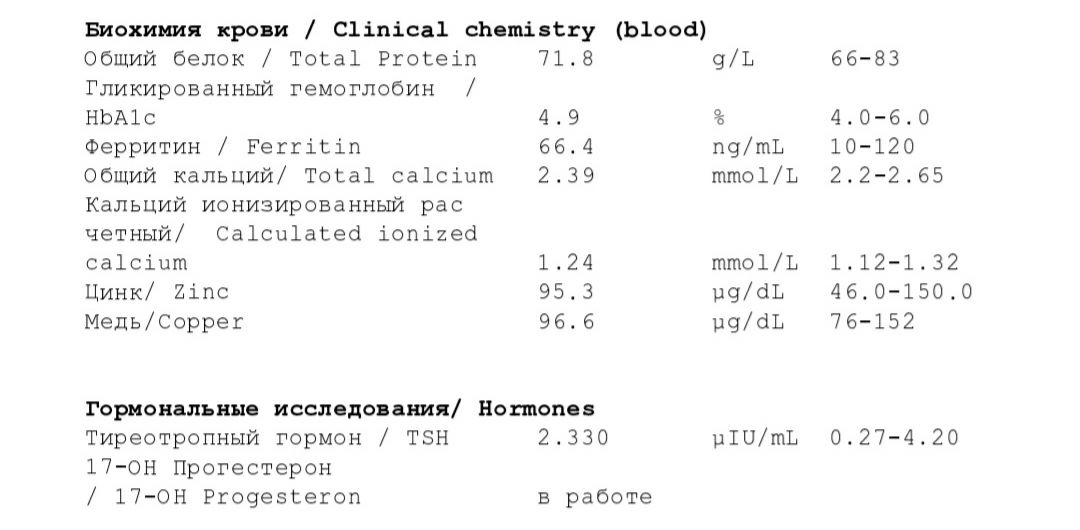The image size is (1080, 530).
Task: Click the Zinc value 95.3
Action: pos(565,292)
